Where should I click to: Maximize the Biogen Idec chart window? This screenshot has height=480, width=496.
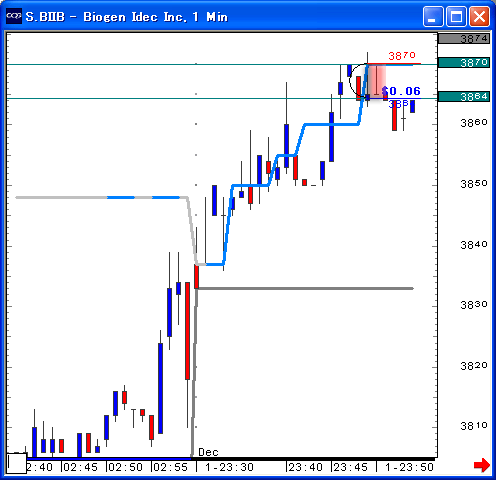pos(456,16)
